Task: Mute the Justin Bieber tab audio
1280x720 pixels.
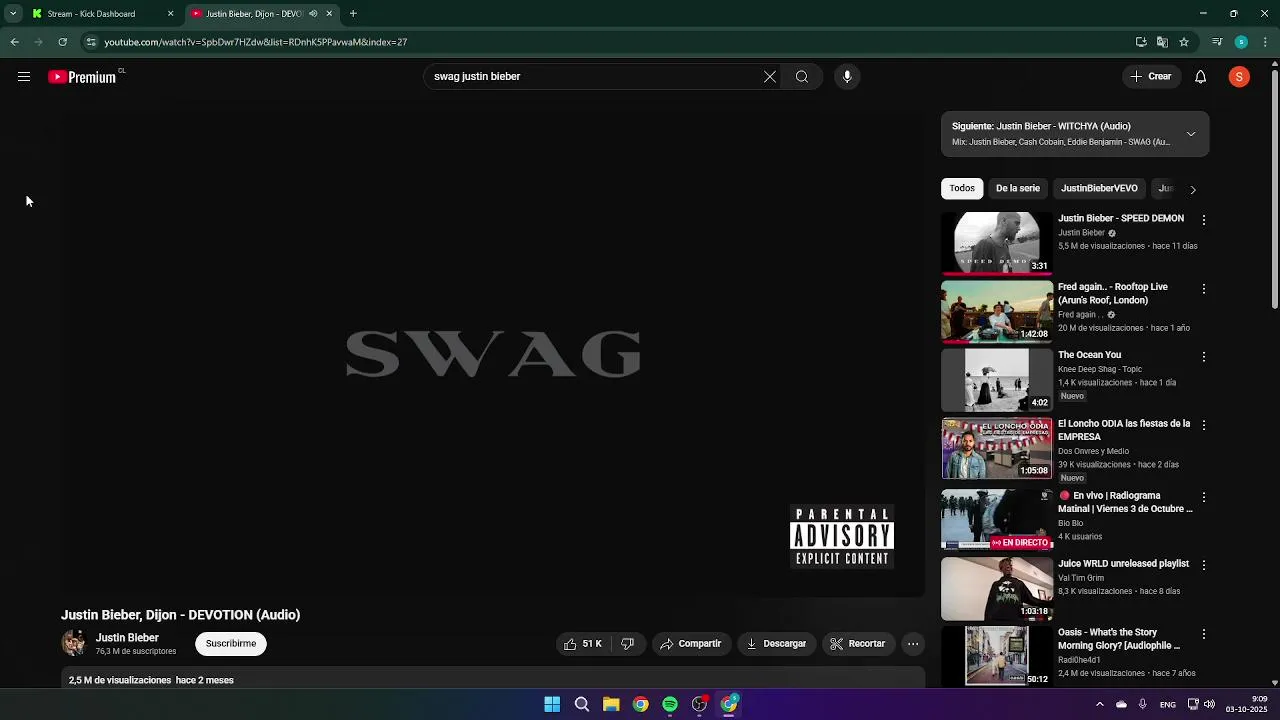Action: pos(313,14)
